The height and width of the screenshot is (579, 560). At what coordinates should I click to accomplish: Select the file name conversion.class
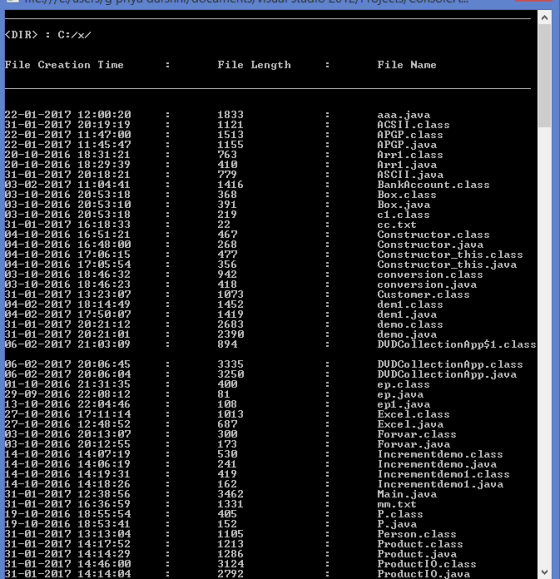tap(430, 274)
